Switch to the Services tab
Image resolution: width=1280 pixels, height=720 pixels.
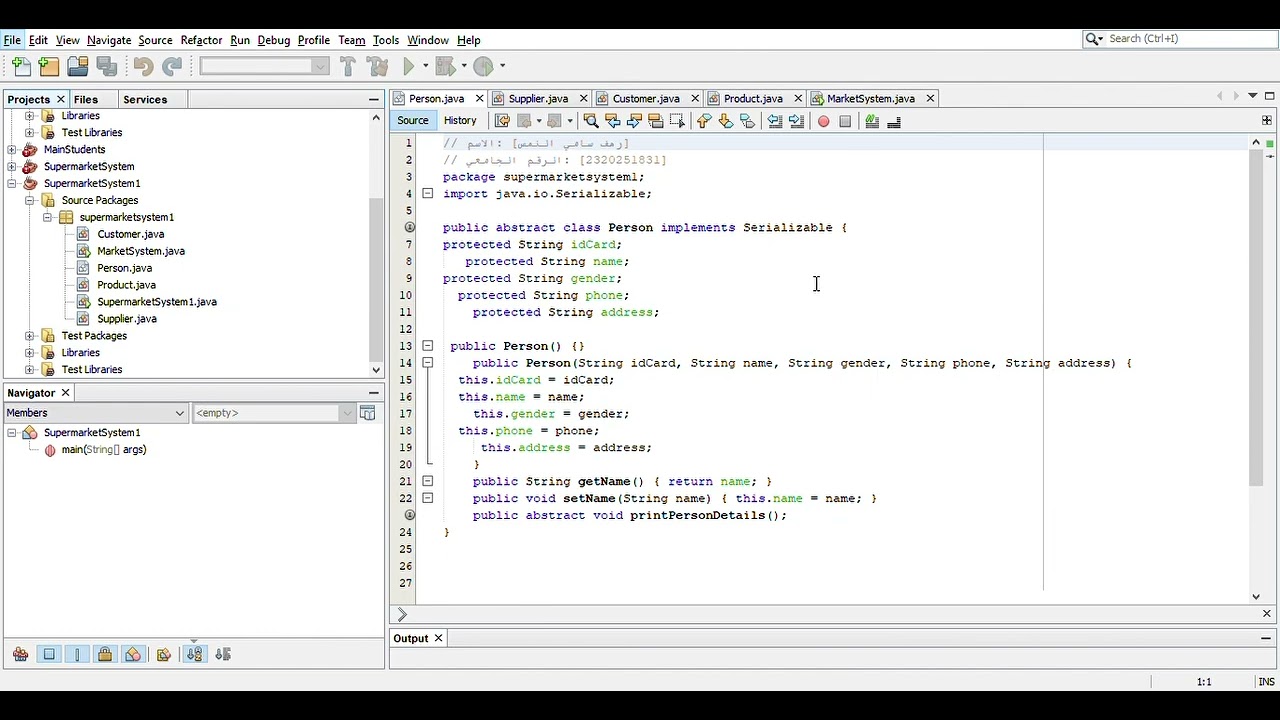point(145,99)
